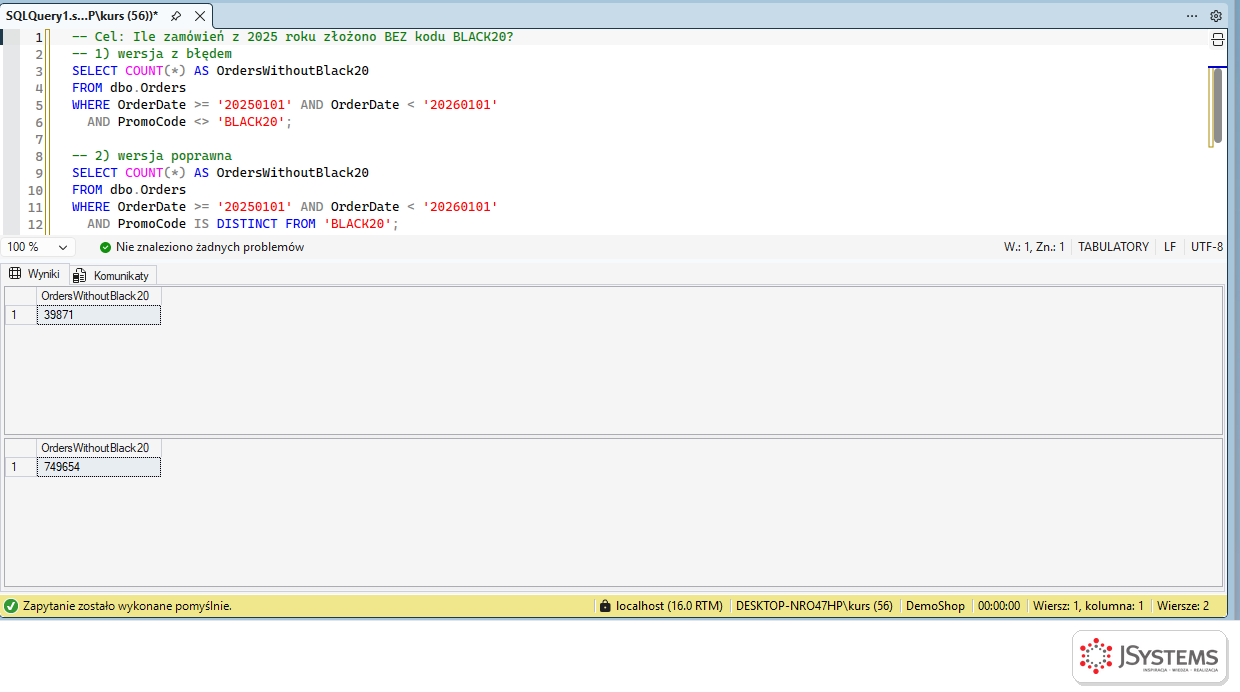
Task: Click the green no-problems checkmark icon
Action: point(105,247)
